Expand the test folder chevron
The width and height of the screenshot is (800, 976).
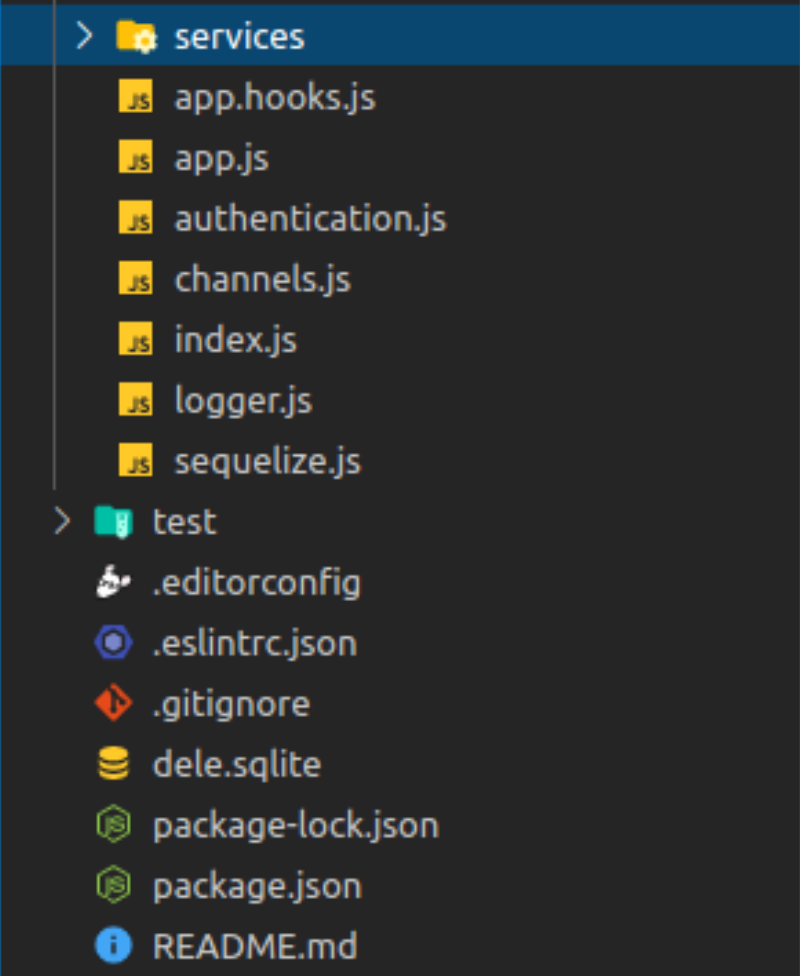pyautogui.click(x=62, y=521)
